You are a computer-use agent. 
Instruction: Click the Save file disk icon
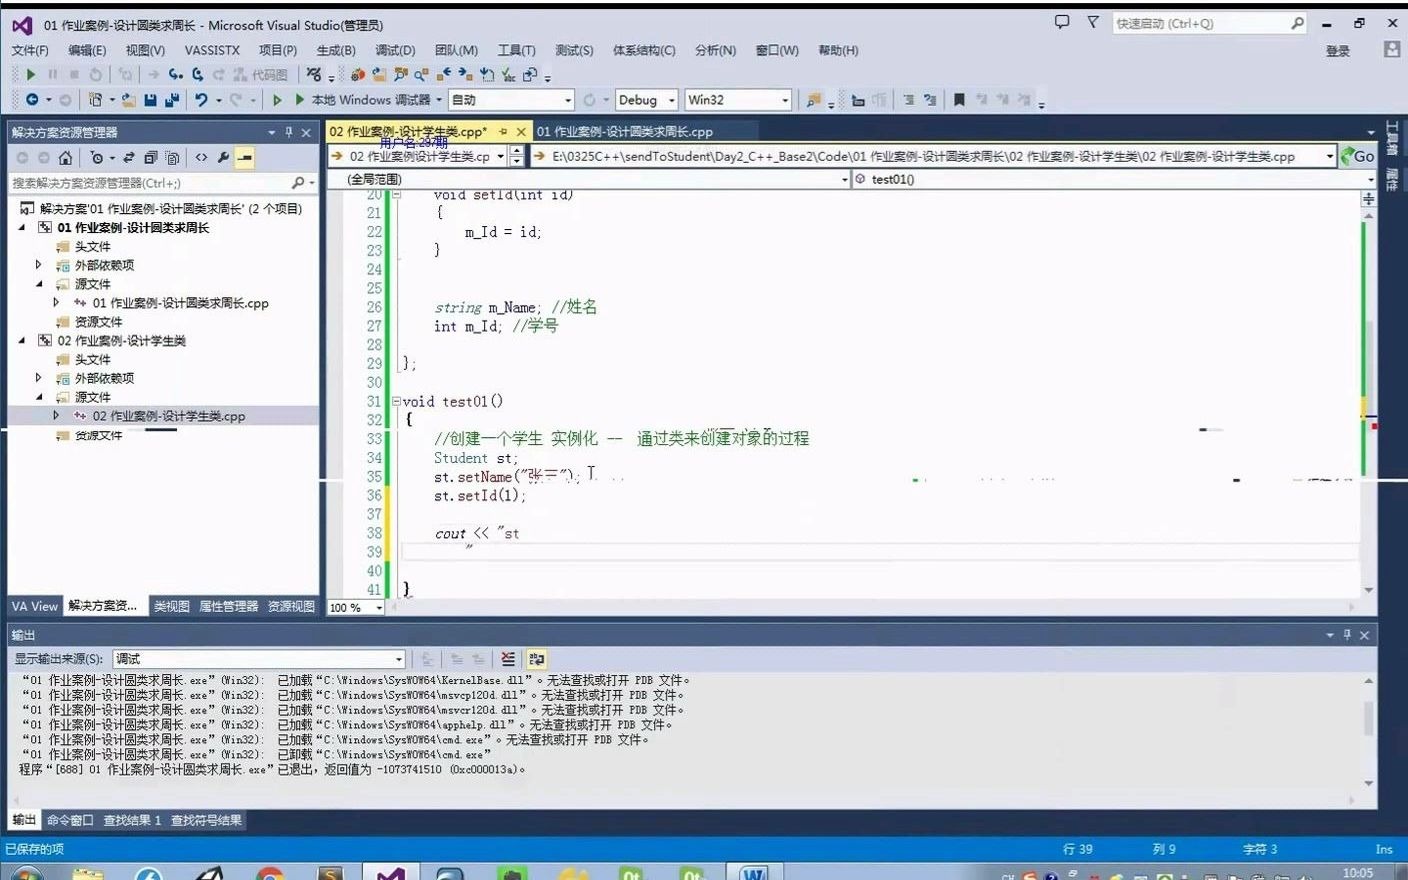[150, 100]
